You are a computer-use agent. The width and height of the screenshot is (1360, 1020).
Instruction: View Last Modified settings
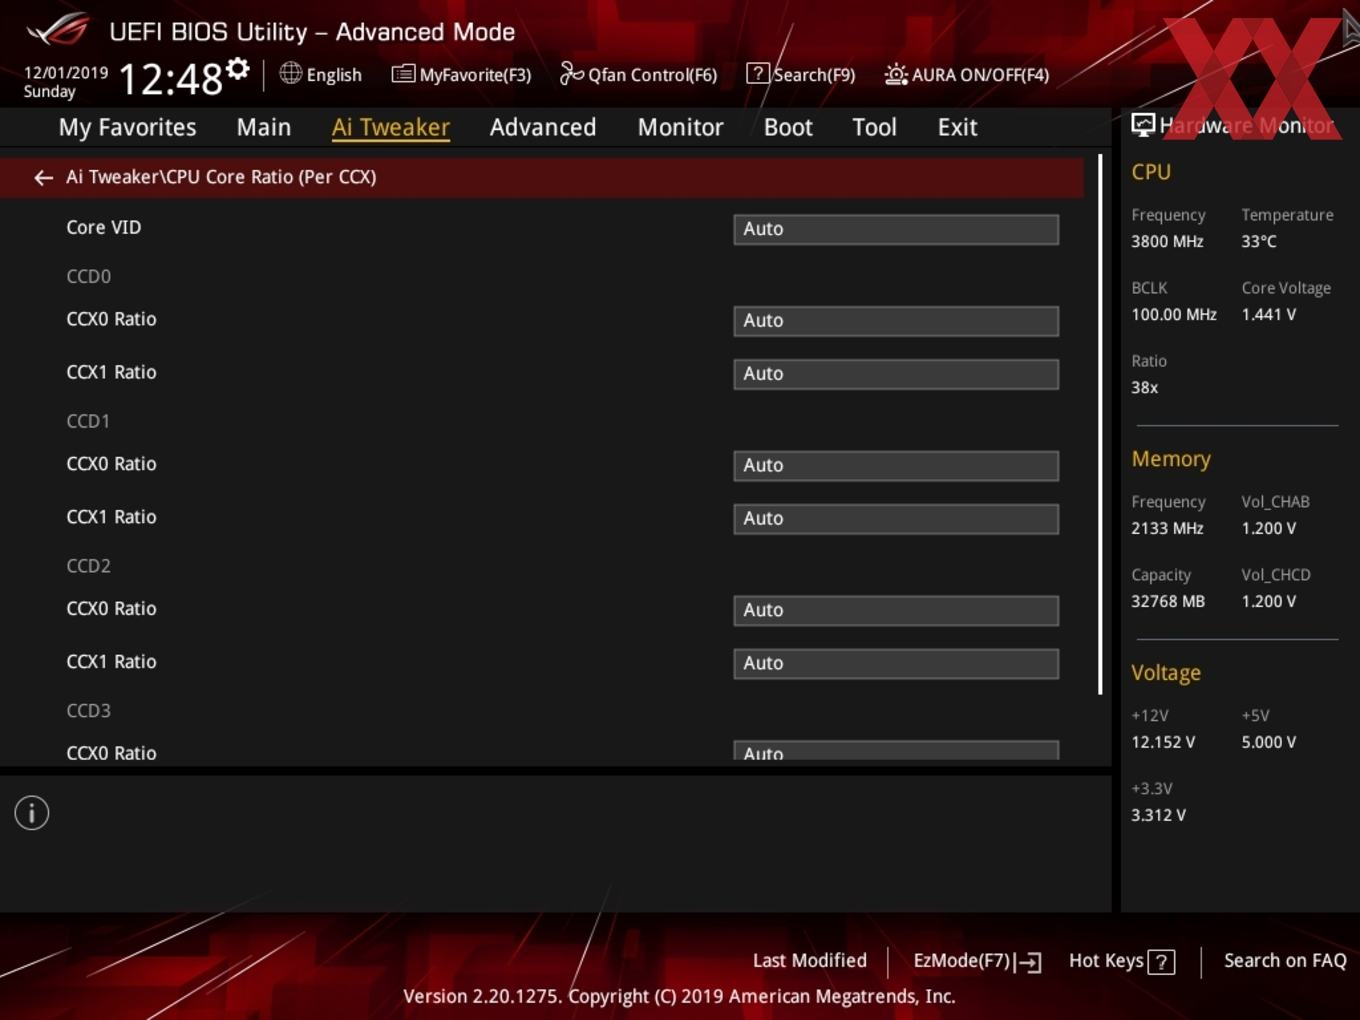pyautogui.click(x=810, y=961)
